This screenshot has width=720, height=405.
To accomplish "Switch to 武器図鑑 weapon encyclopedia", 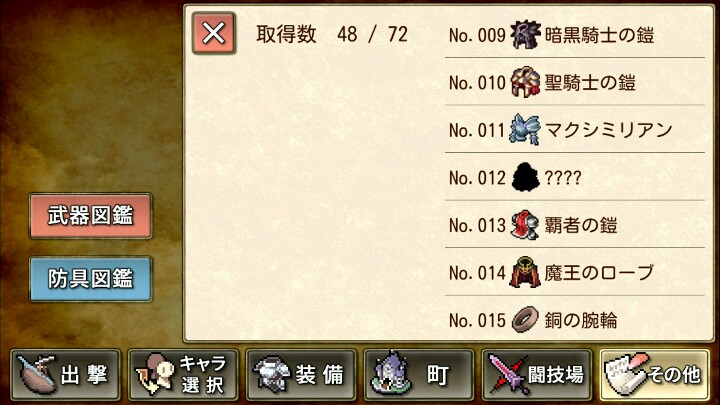I will coord(90,216).
